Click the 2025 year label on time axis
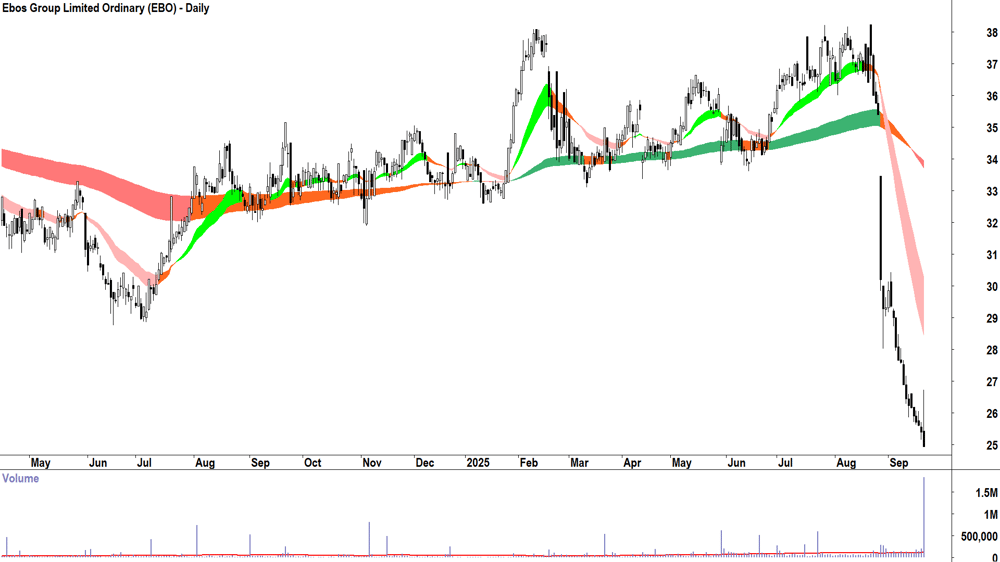The width and height of the screenshot is (1000, 562). 478,462
